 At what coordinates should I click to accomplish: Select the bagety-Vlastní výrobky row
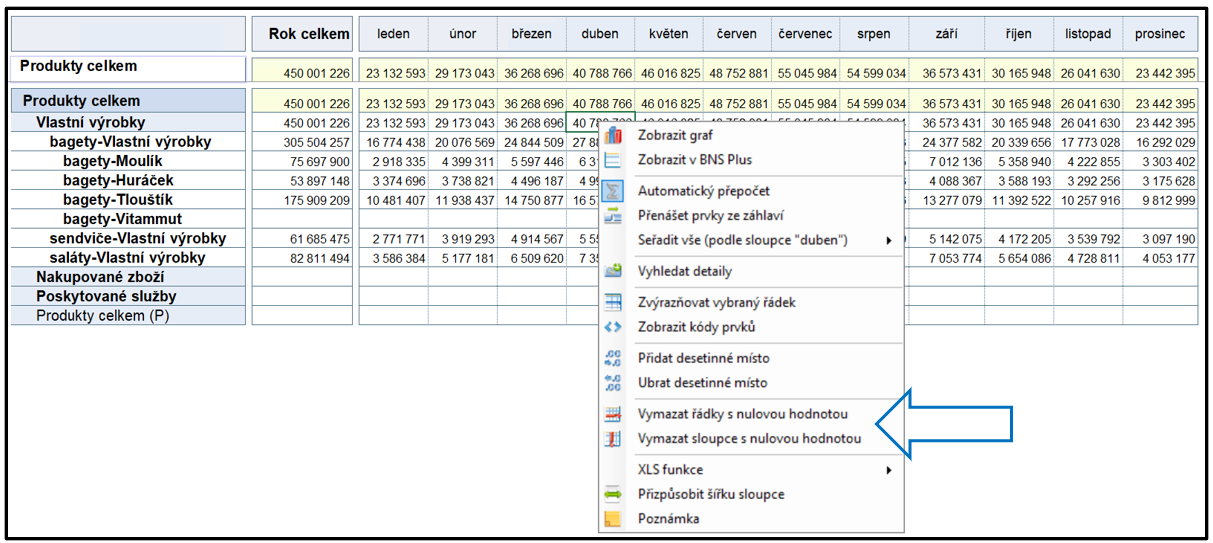click(129, 142)
